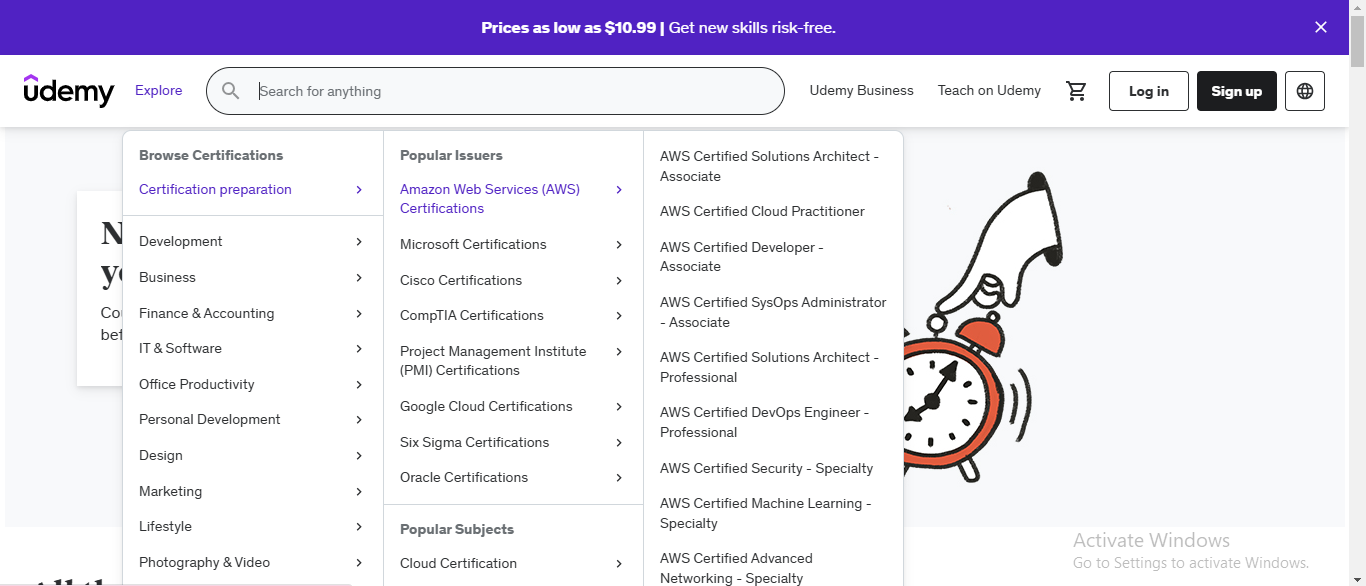Expand the IT & Software chevron
The width and height of the screenshot is (1366, 586).
point(359,349)
